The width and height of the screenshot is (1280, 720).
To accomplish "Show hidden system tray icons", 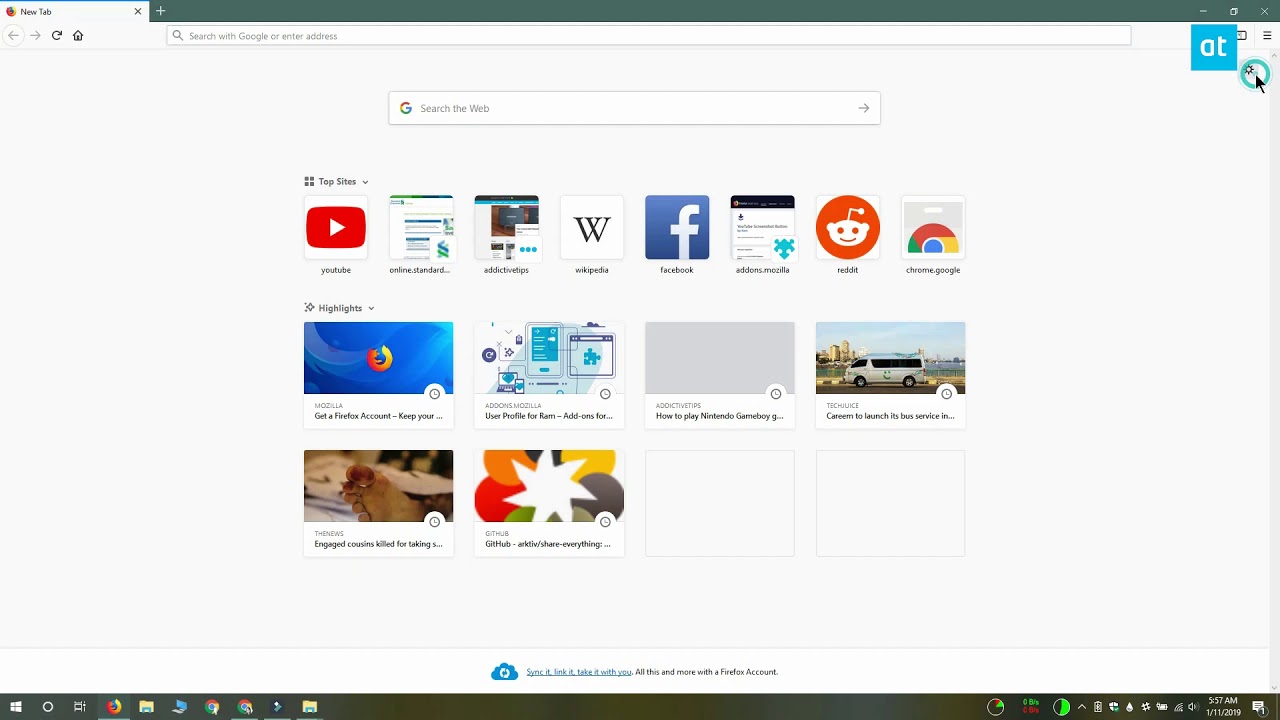I will coord(1081,707).
